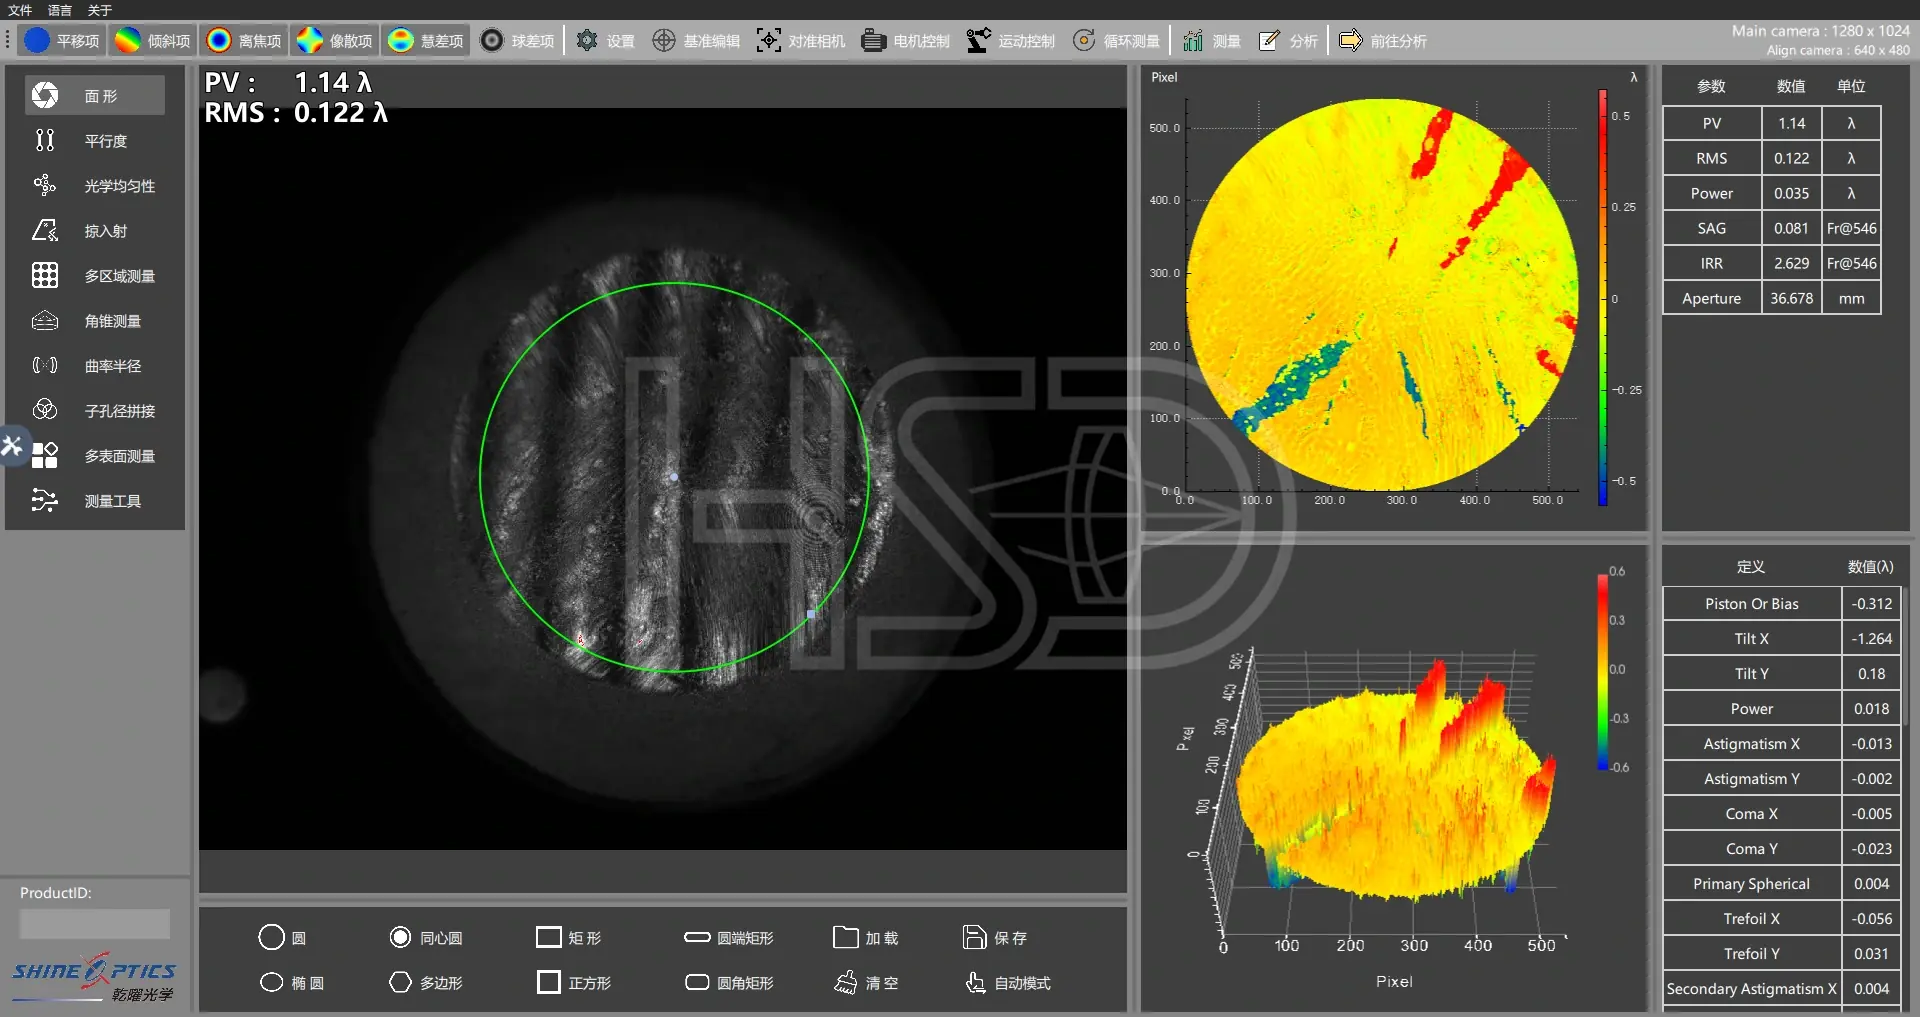
Task: Open 基准编辑 reference editor
Action: 696,41
